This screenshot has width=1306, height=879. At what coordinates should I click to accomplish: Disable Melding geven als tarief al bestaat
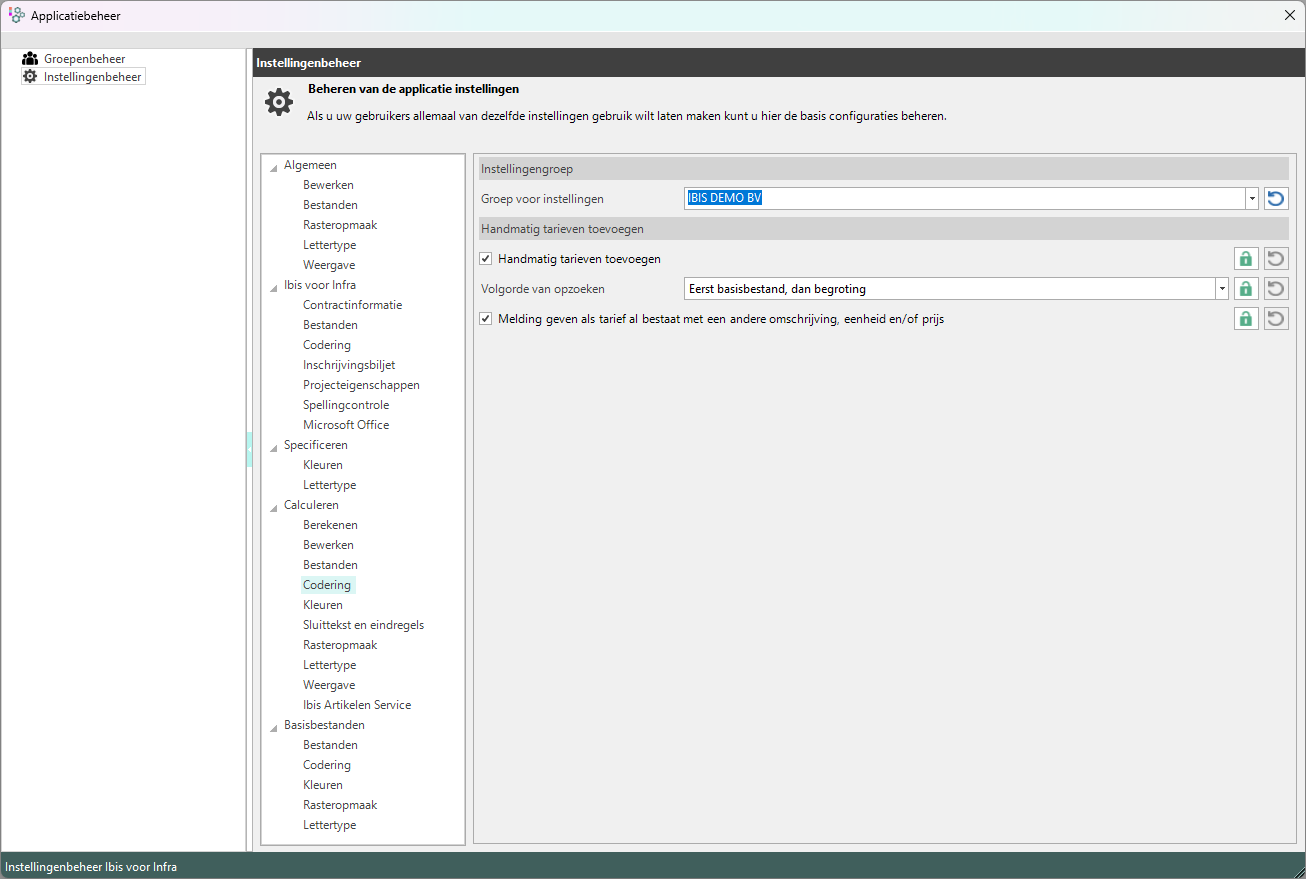coord(486,319)
